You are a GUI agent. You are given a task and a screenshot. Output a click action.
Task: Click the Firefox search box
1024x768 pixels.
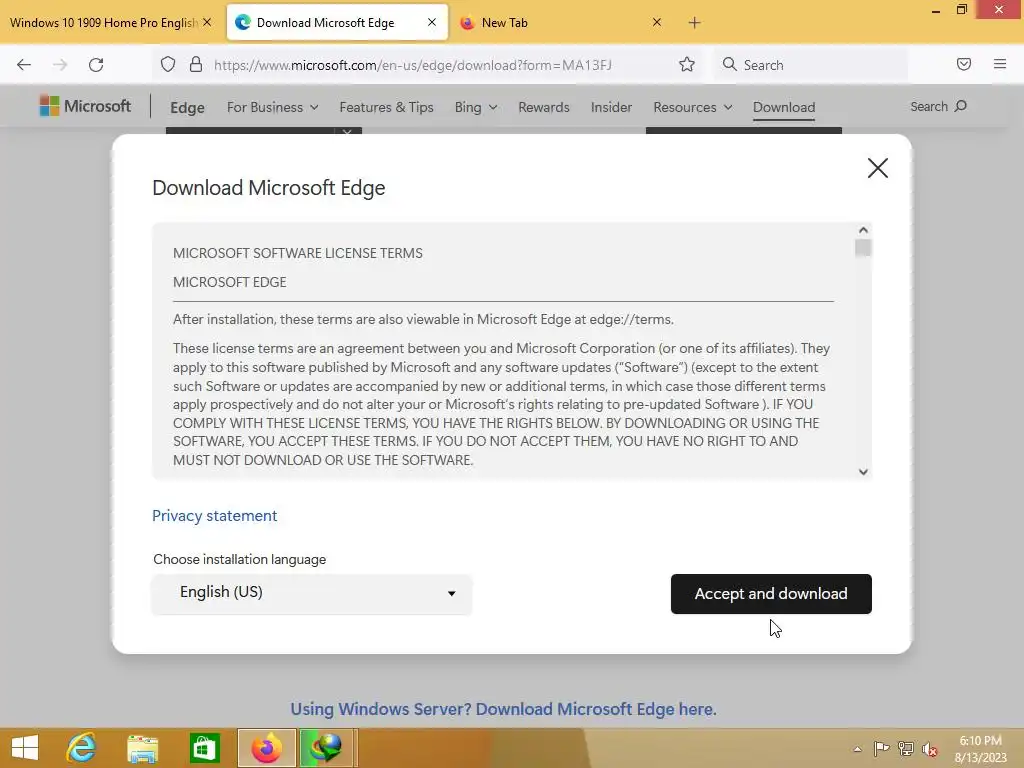(x=811, y=65)
